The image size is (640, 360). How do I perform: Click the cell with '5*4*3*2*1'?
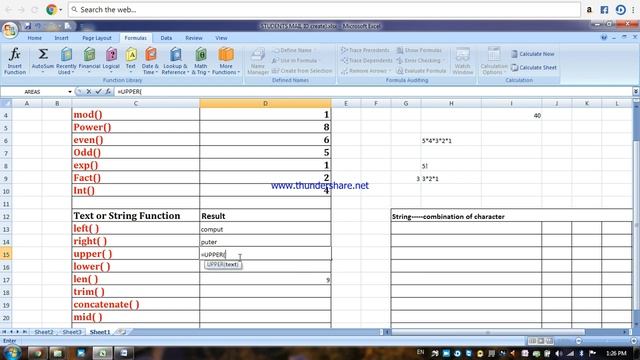tap(451, 141)
